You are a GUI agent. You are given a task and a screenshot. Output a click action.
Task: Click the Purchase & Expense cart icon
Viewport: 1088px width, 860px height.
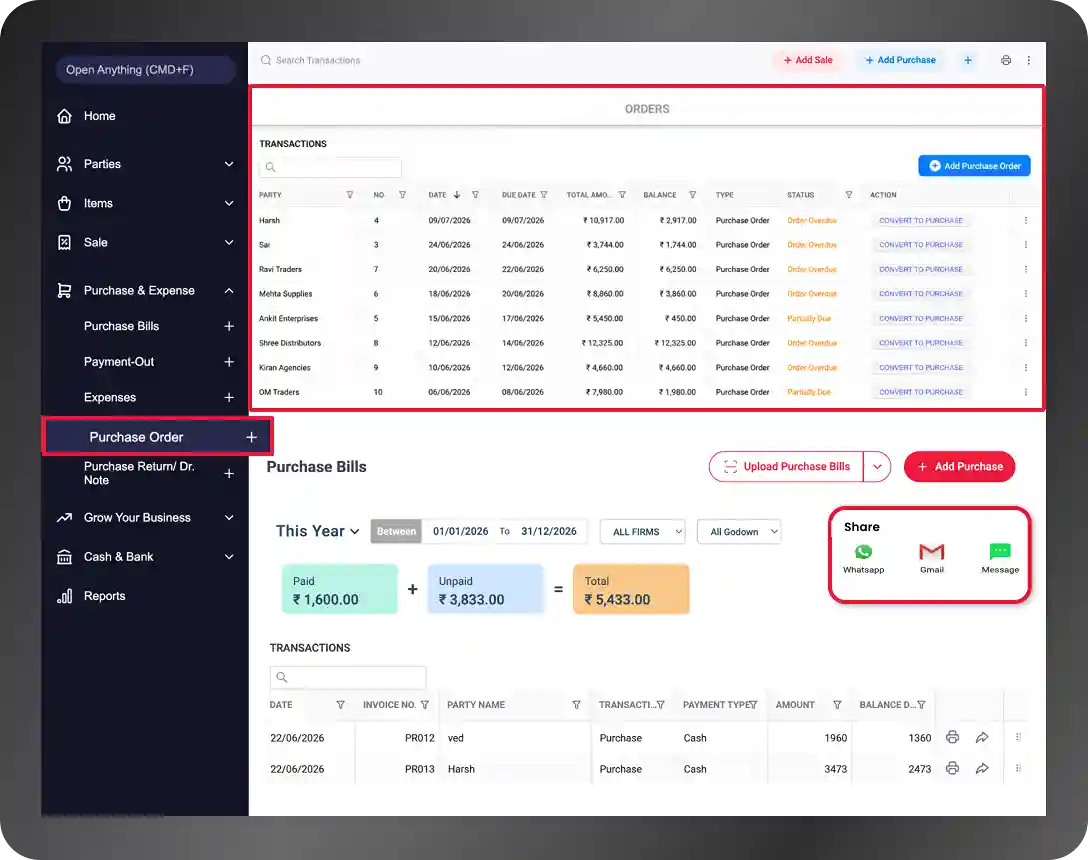coord(65,290)
